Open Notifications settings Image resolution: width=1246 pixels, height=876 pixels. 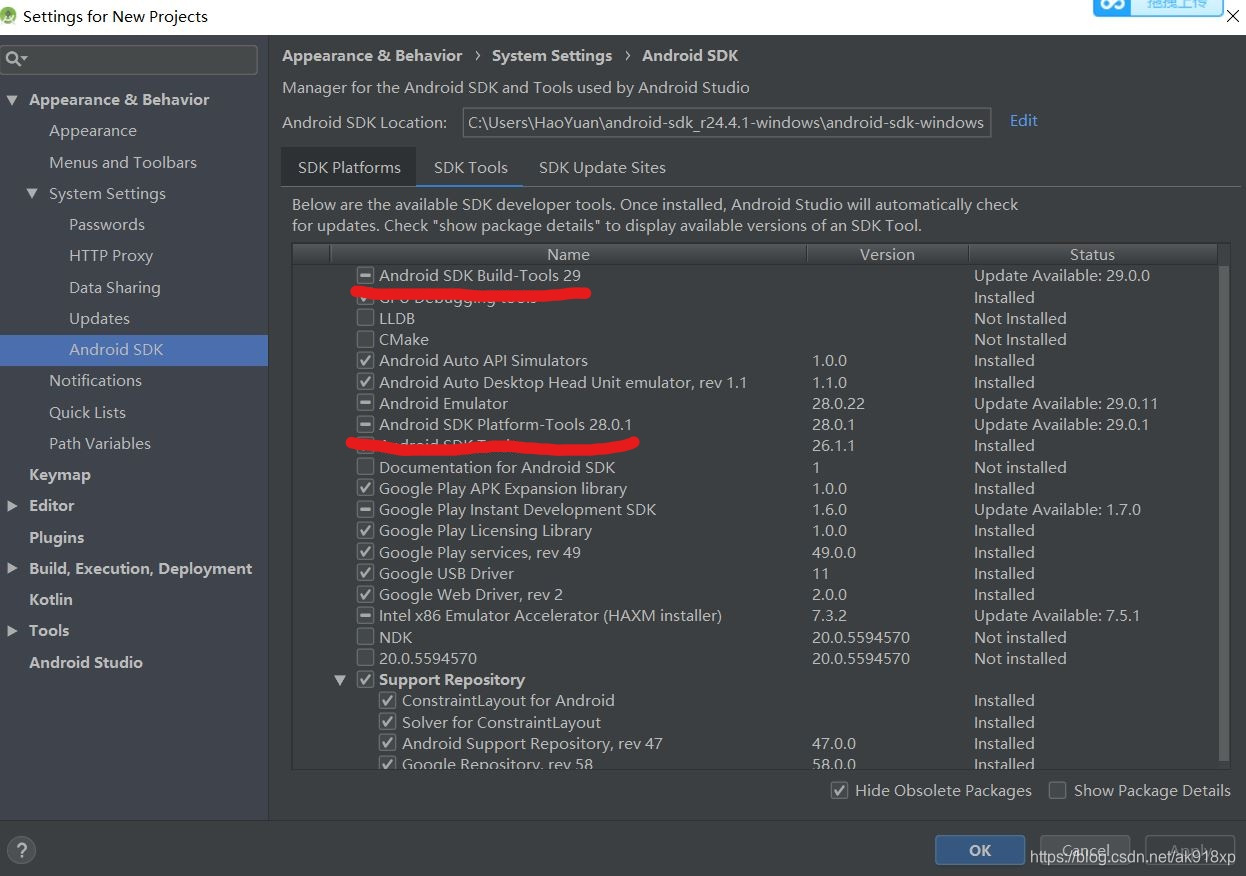95,381
